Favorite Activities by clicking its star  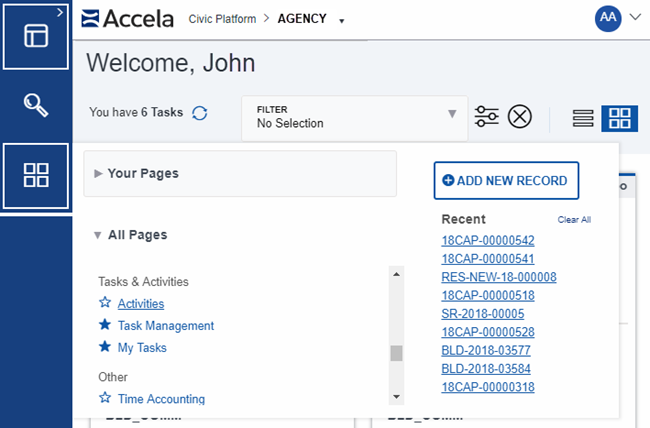(x=105, y=303)
